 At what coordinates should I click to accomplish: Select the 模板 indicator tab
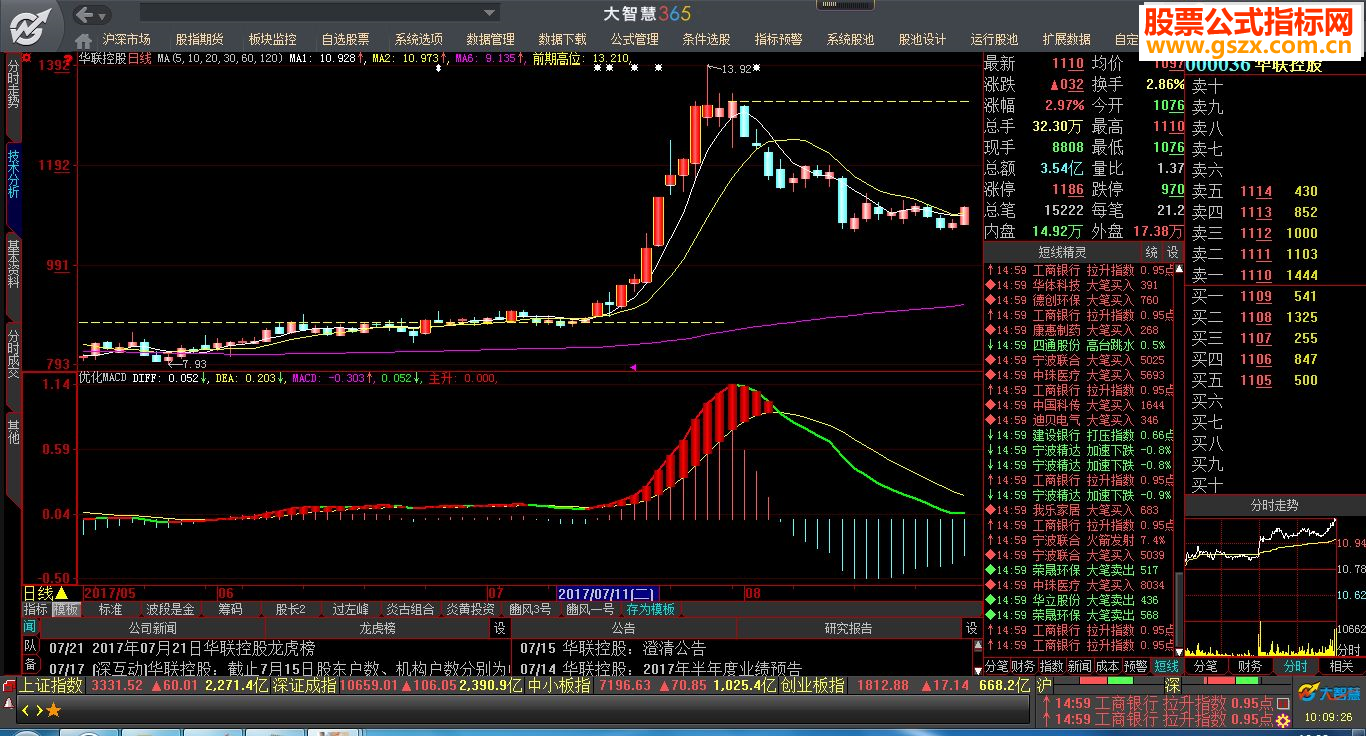tap(67, 609)
